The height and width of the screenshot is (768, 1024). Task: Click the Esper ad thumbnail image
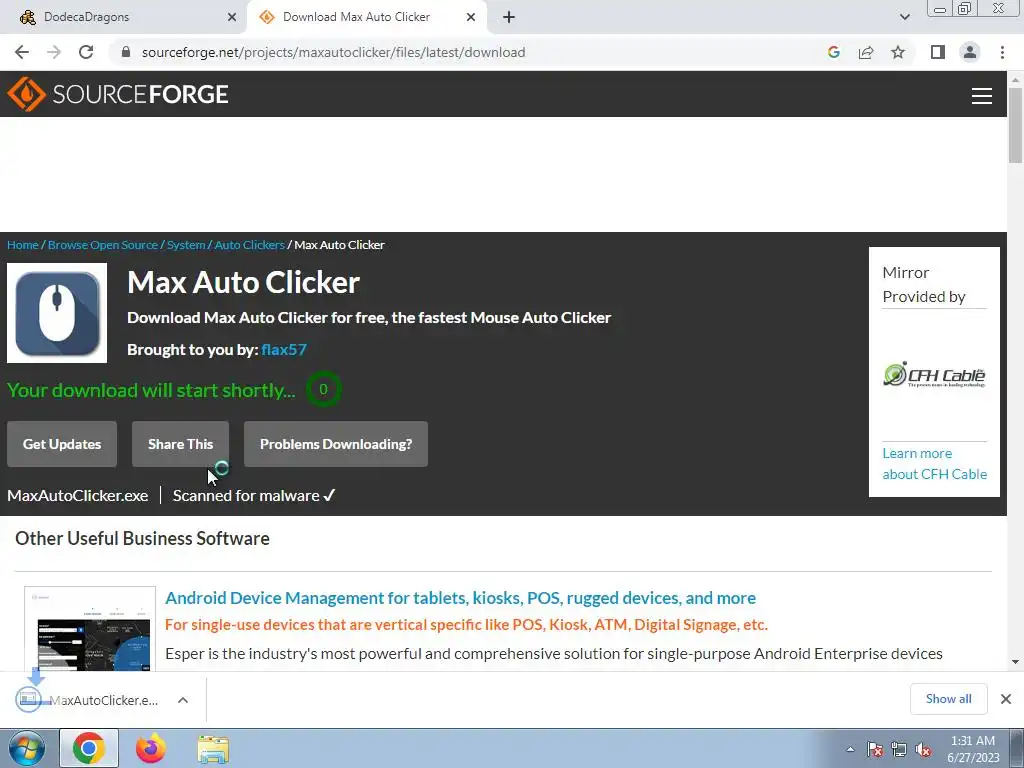pos(90,628)
